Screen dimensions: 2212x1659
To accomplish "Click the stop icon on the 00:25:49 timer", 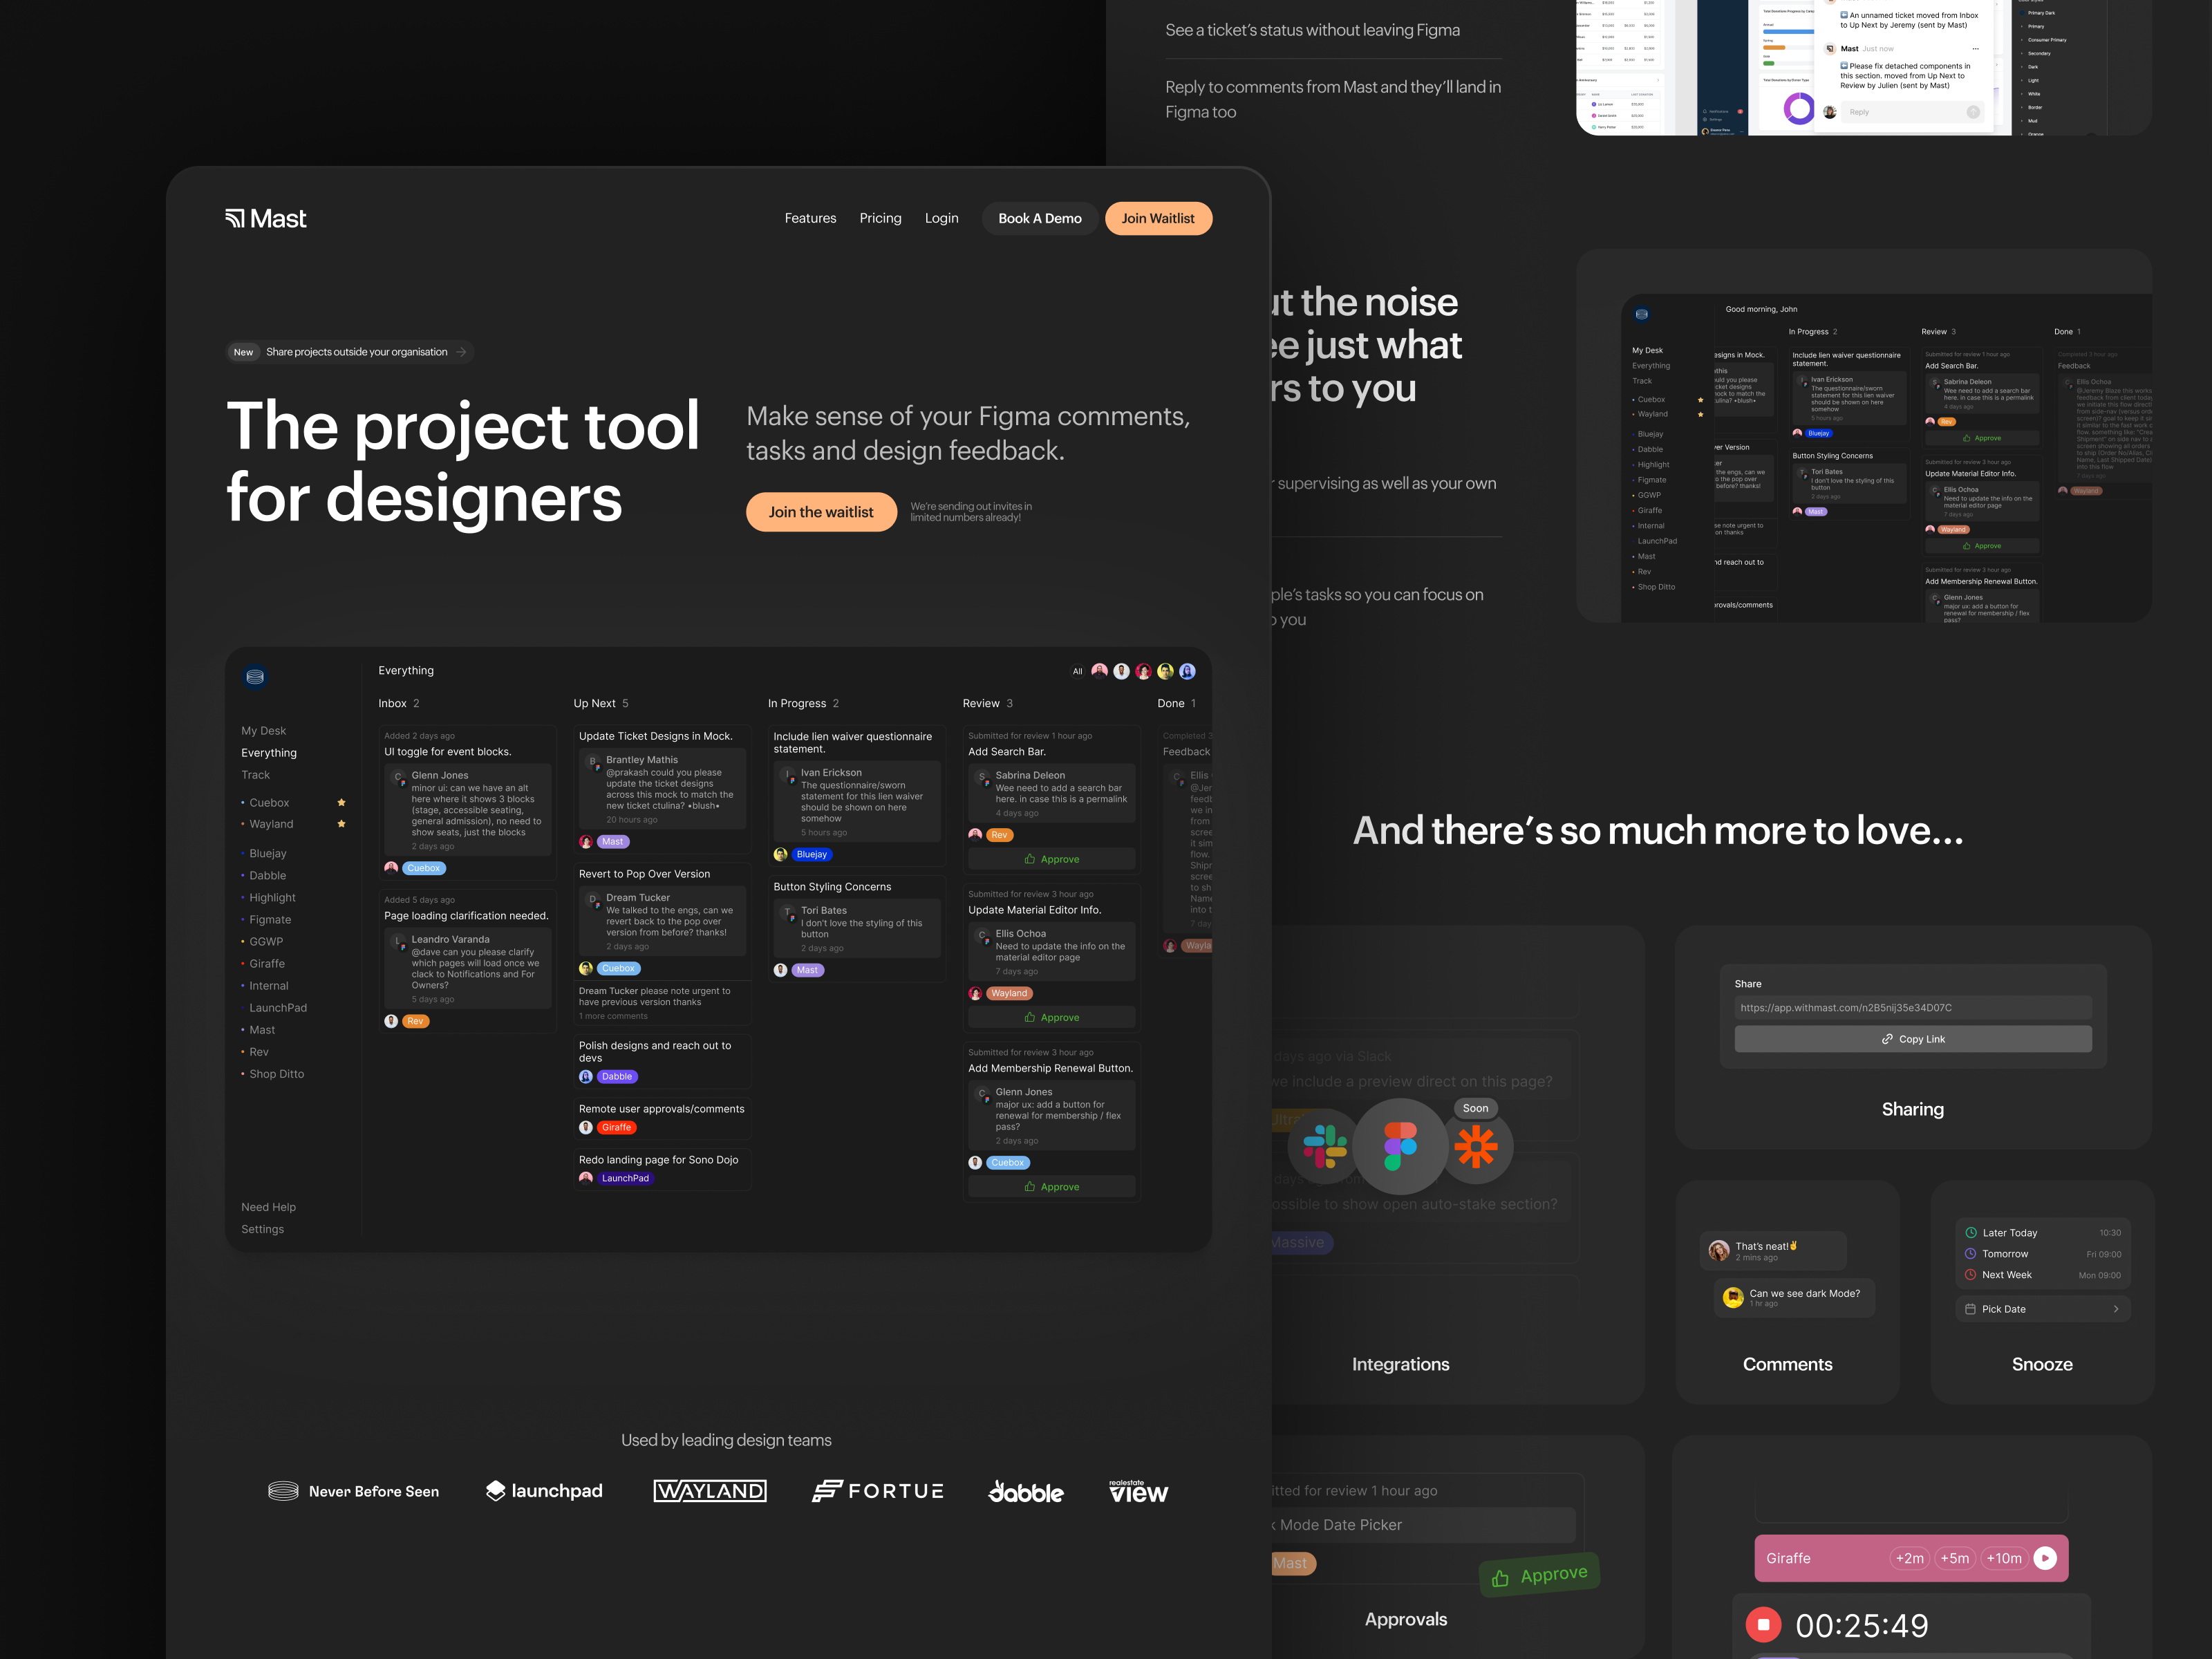I will 1763,1625.
